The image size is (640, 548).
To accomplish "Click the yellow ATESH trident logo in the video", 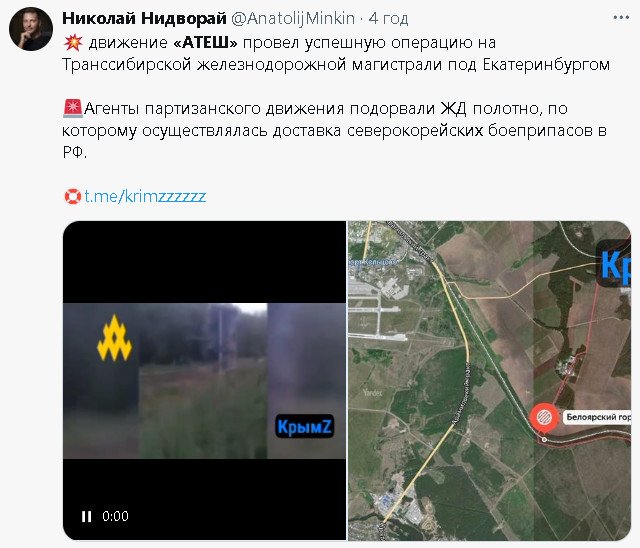I will [114, 338].
